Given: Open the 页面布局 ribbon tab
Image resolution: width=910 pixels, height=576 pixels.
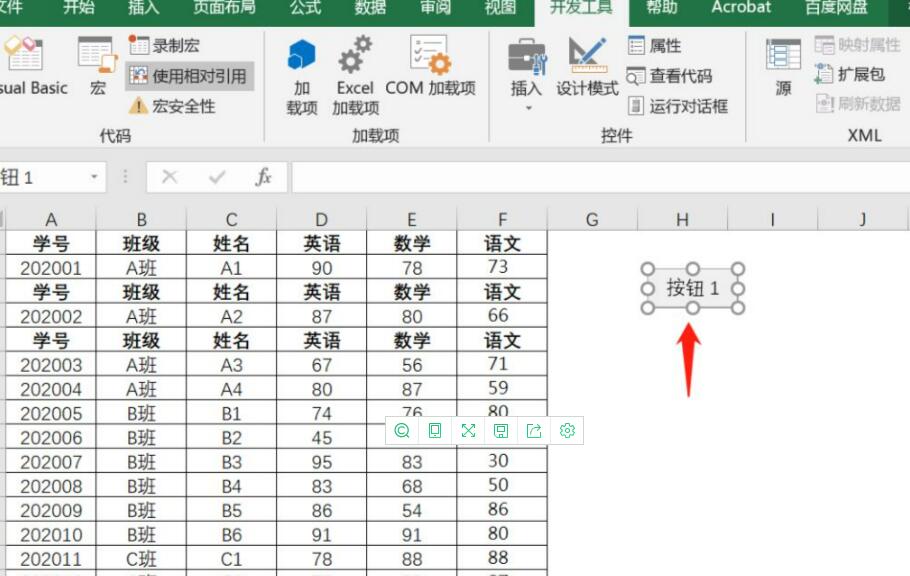Looking at the screenshot, I should click(x=223, y=9).
